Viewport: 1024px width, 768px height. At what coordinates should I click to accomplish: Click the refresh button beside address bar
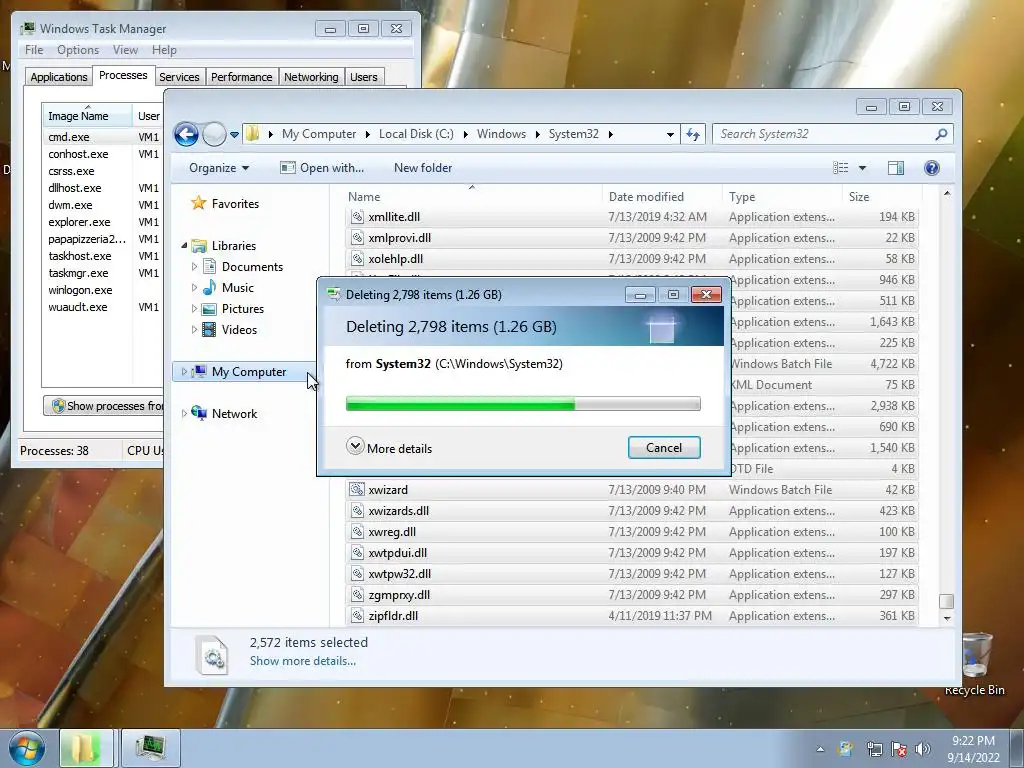[x=693, y=135]
